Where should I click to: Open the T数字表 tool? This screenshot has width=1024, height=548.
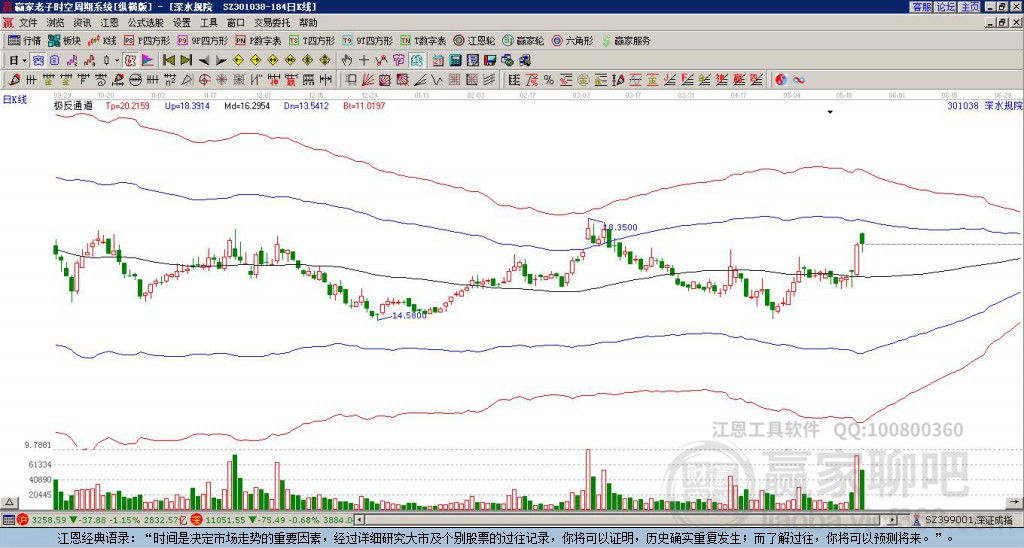tap(423, 40)
